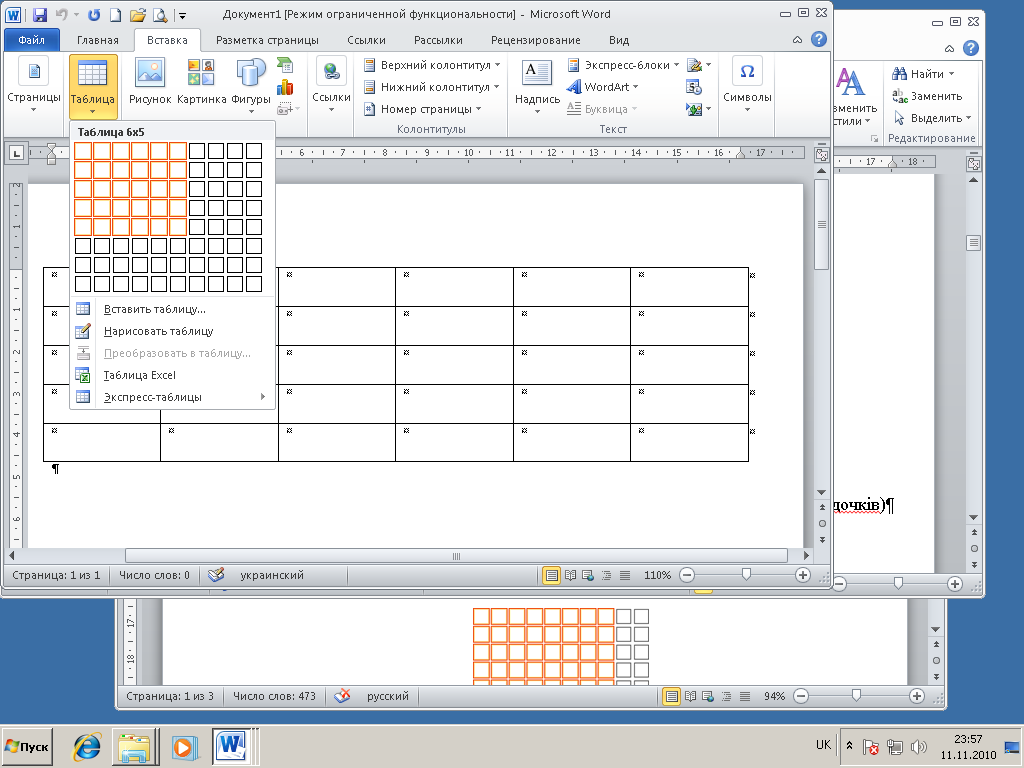Click the Open folder icon in quick access toolbar

[x=137, y=14]
